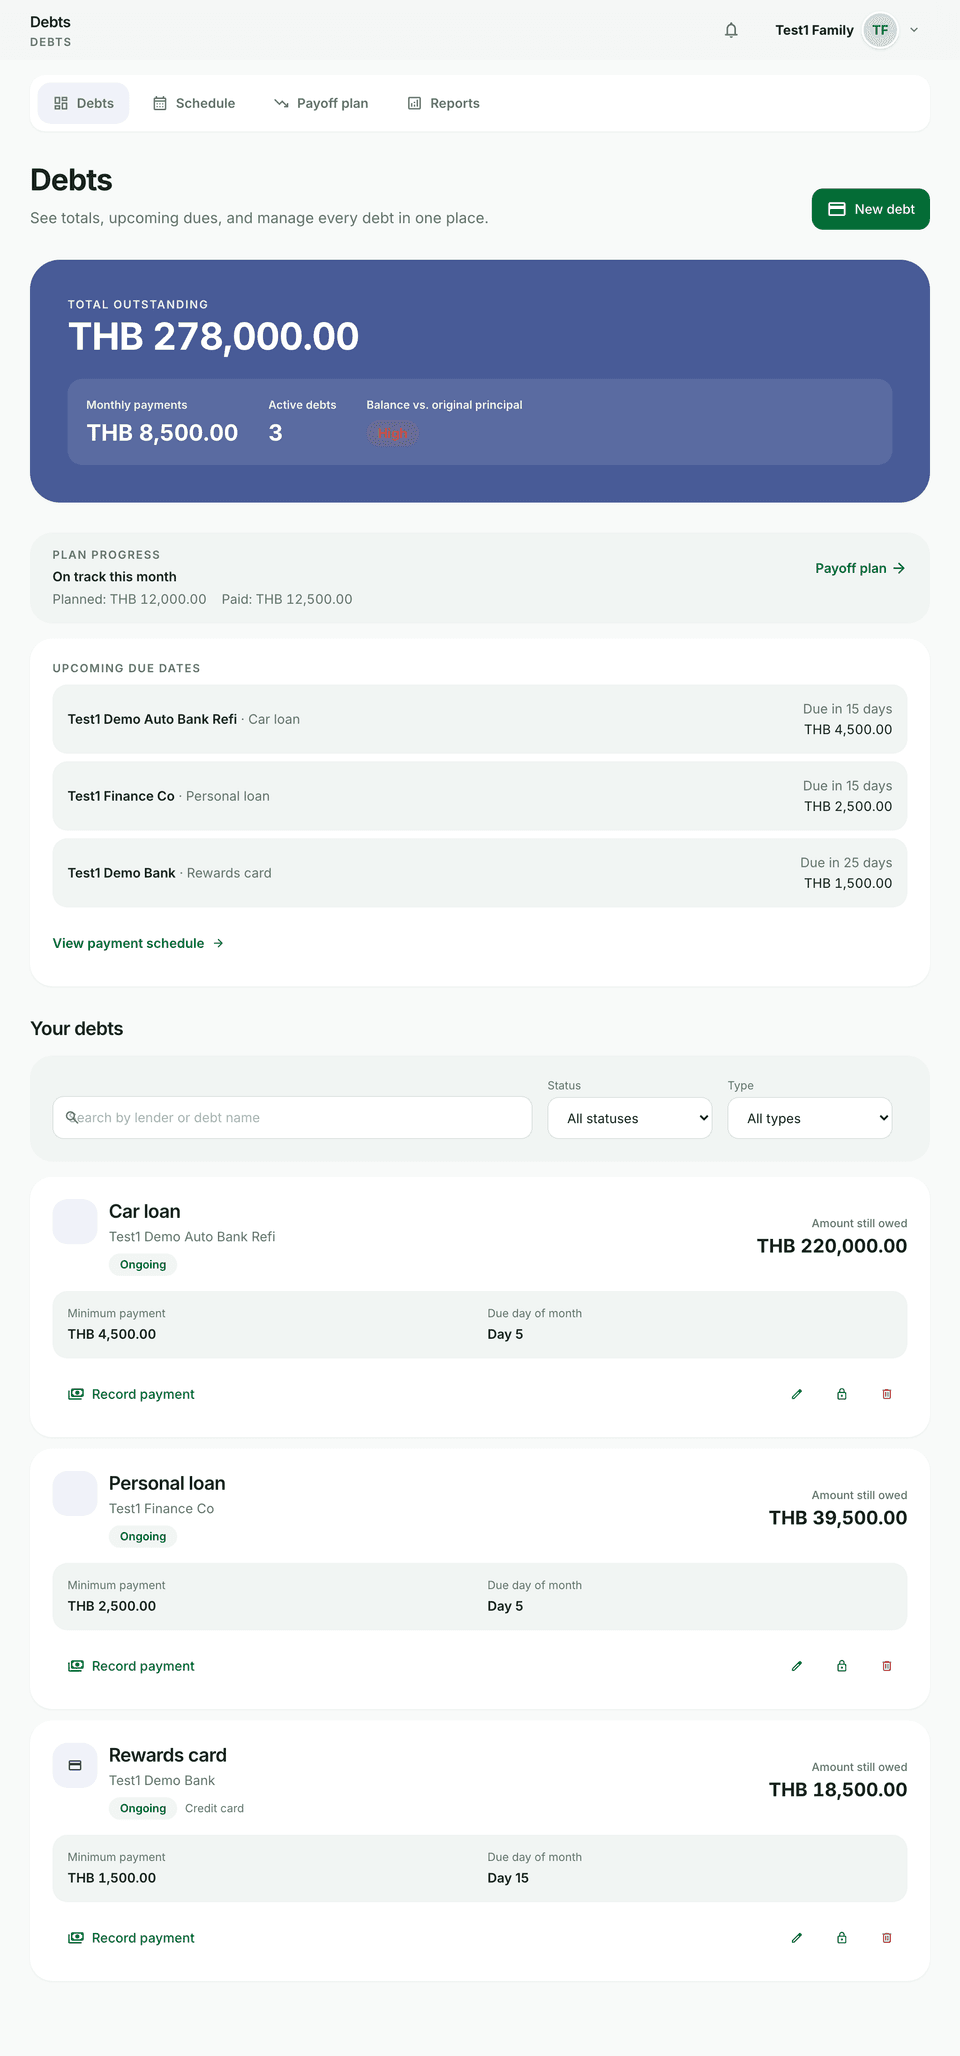Select the Debts tab
This screenshot has height=2056, width=960.
pyautogui.click(x=84, y=103)
